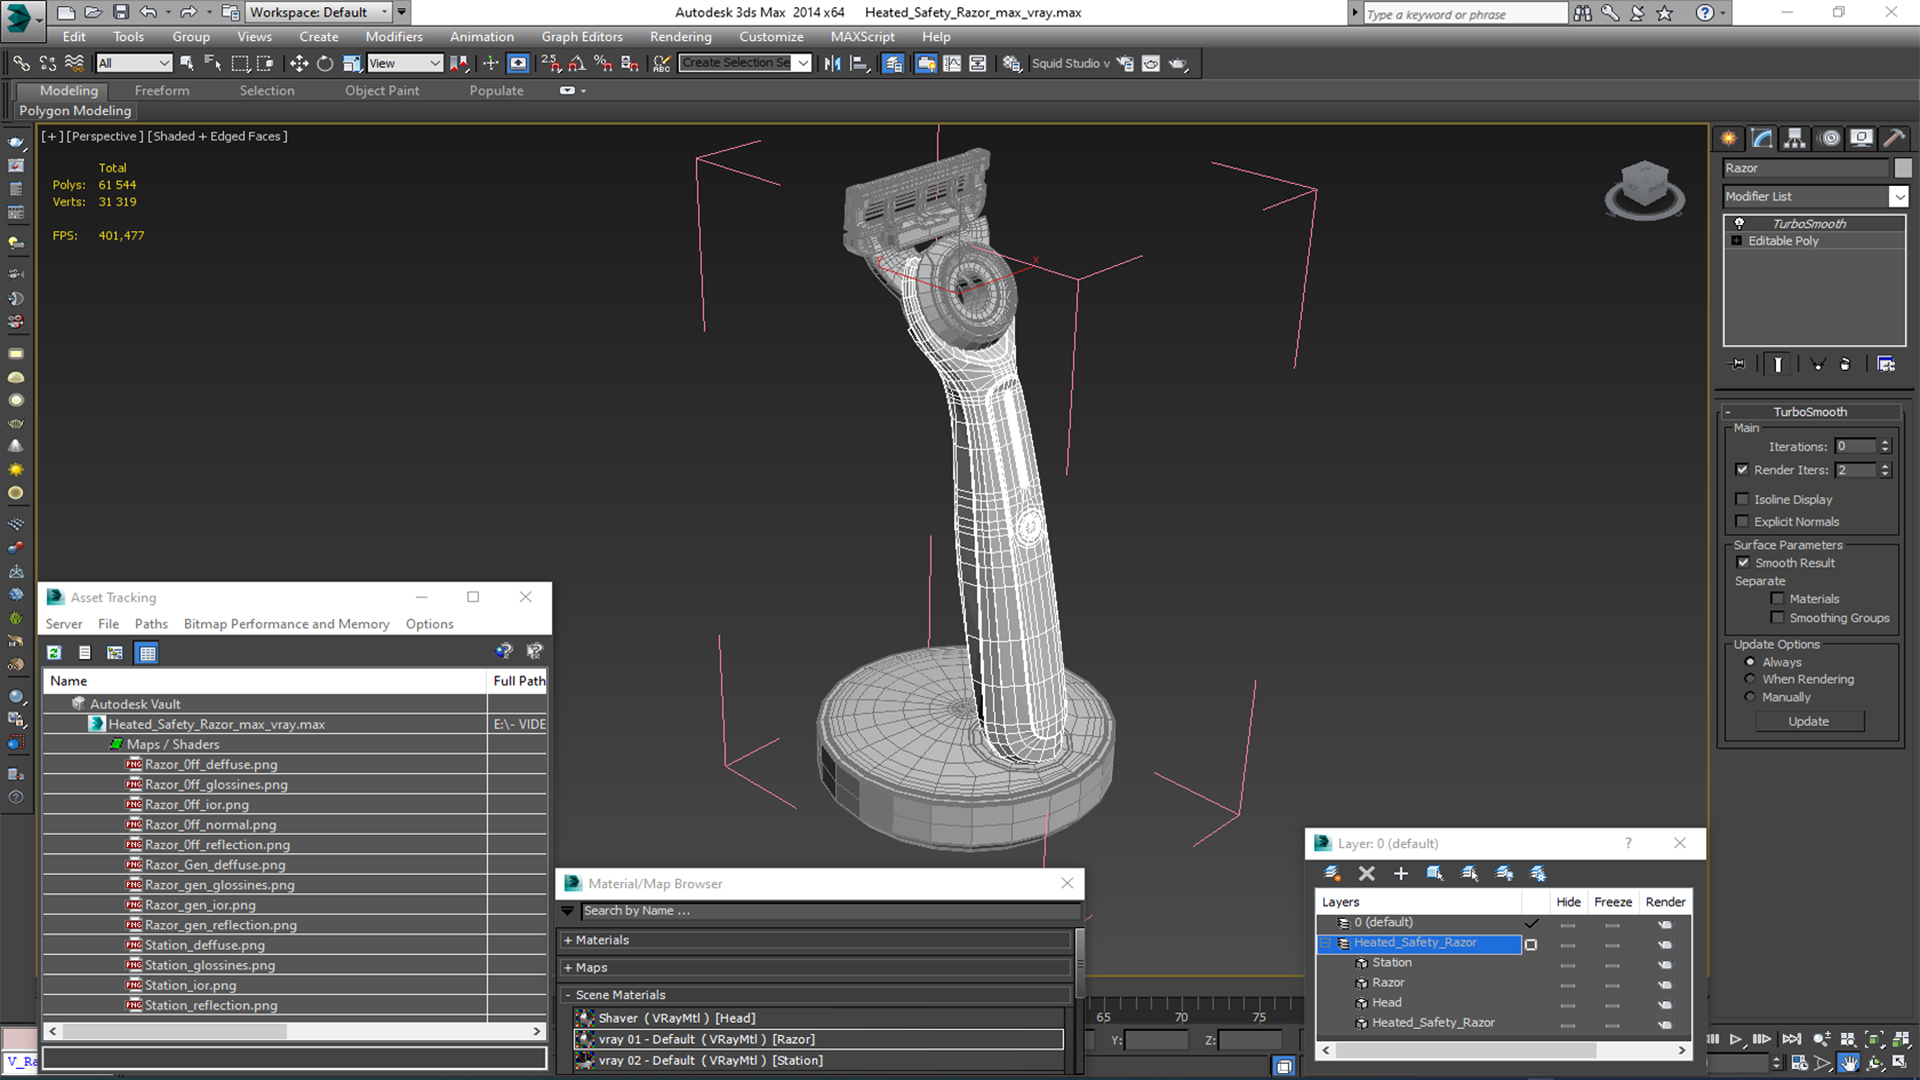Click Select Highlighted Objects layer icon

(1435, 873)
